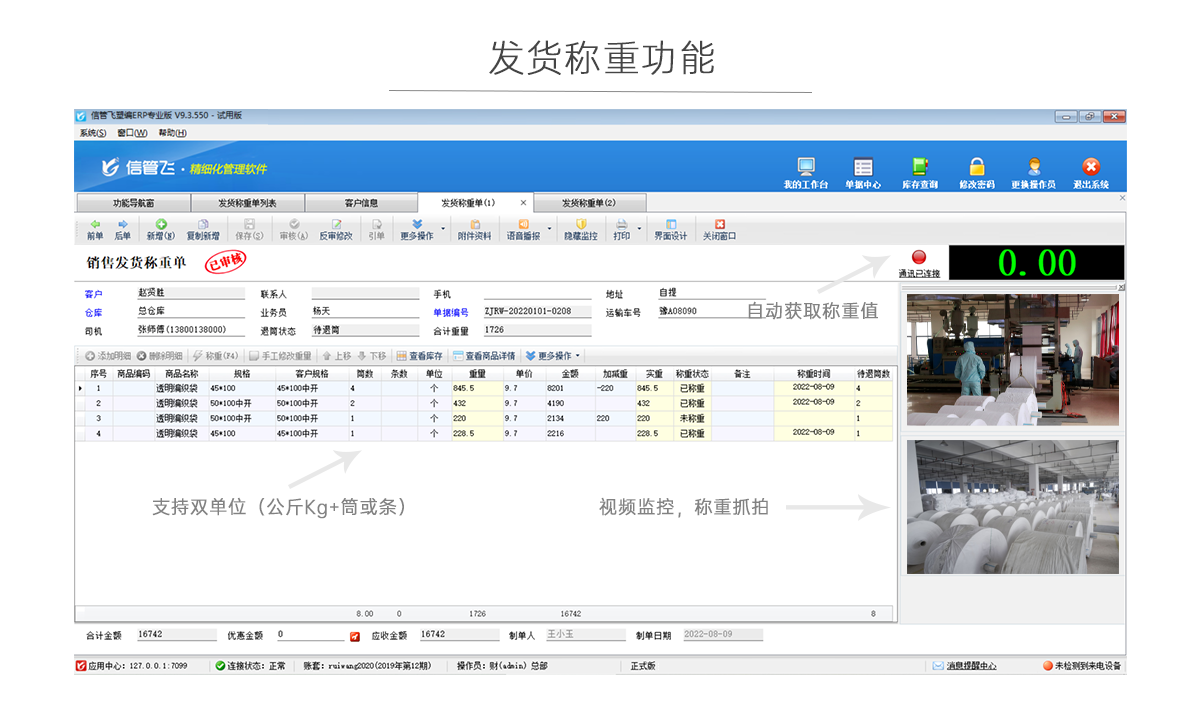Toggle 隐藏监控 to hide video monitoring
The height and width of the screenshot is (720, 1200).
click(580, 229)
